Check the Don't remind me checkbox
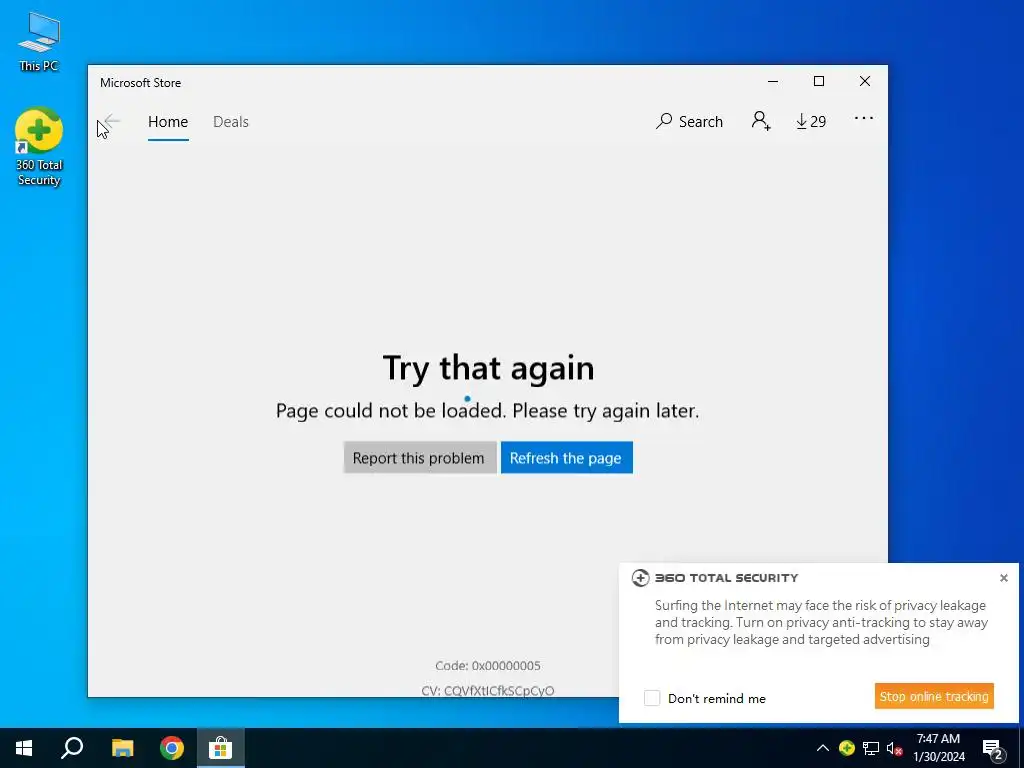This screenshot has width=1024, height=768. click(x=652, y=698)
